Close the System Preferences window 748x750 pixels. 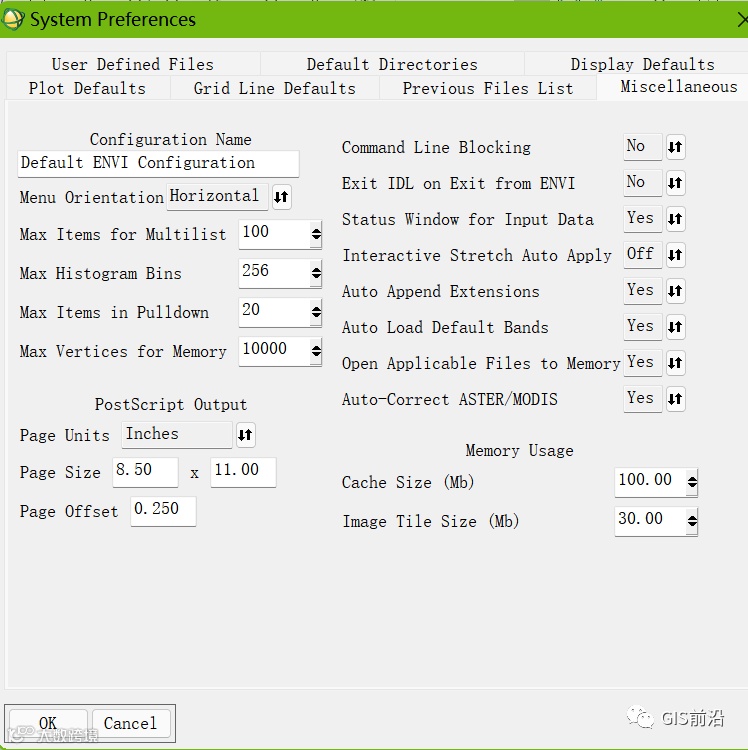[742, 20]
